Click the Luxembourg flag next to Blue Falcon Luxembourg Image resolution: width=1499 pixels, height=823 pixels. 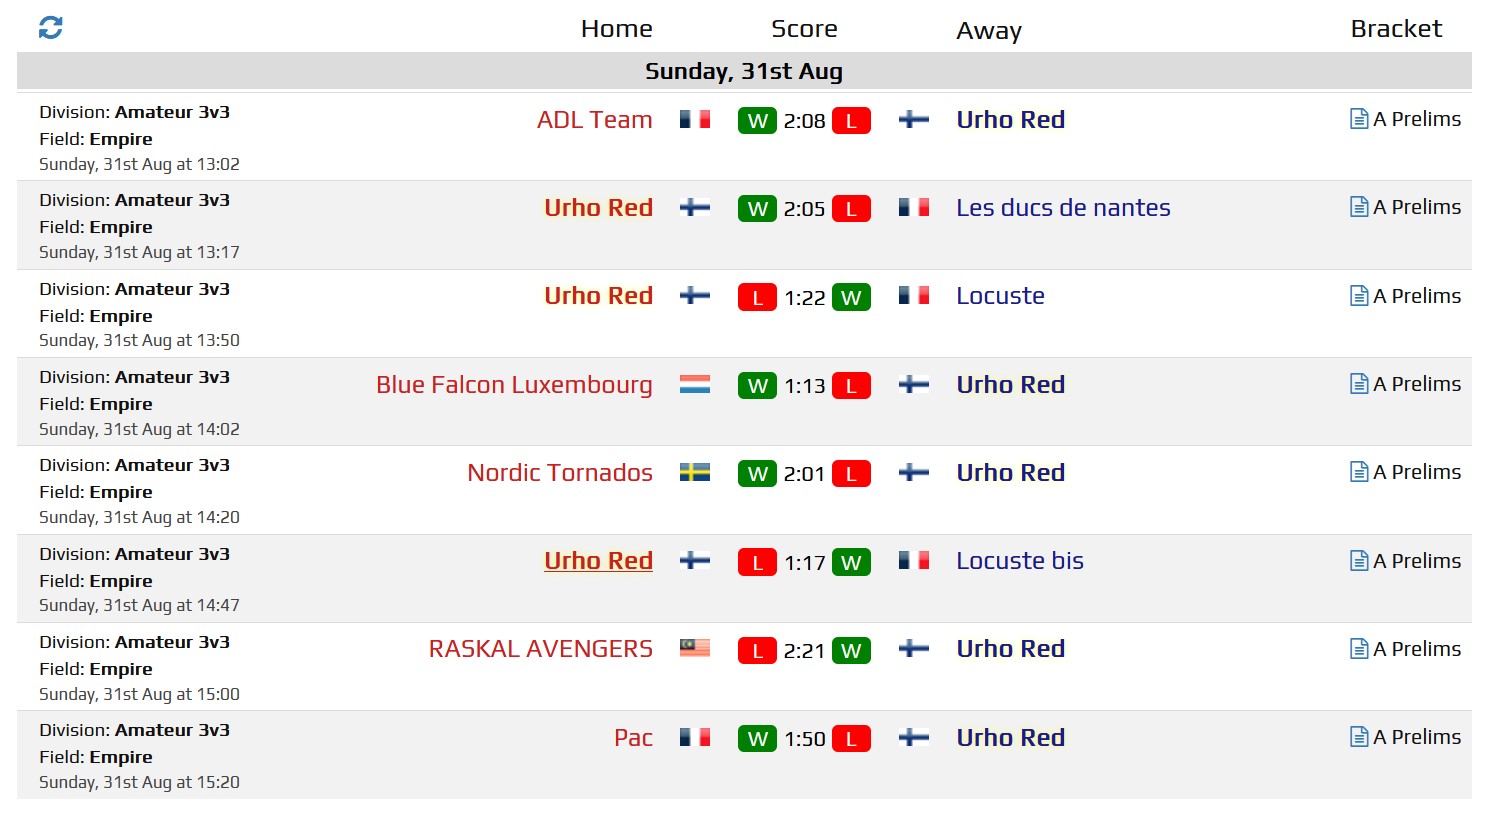point(695,384)
